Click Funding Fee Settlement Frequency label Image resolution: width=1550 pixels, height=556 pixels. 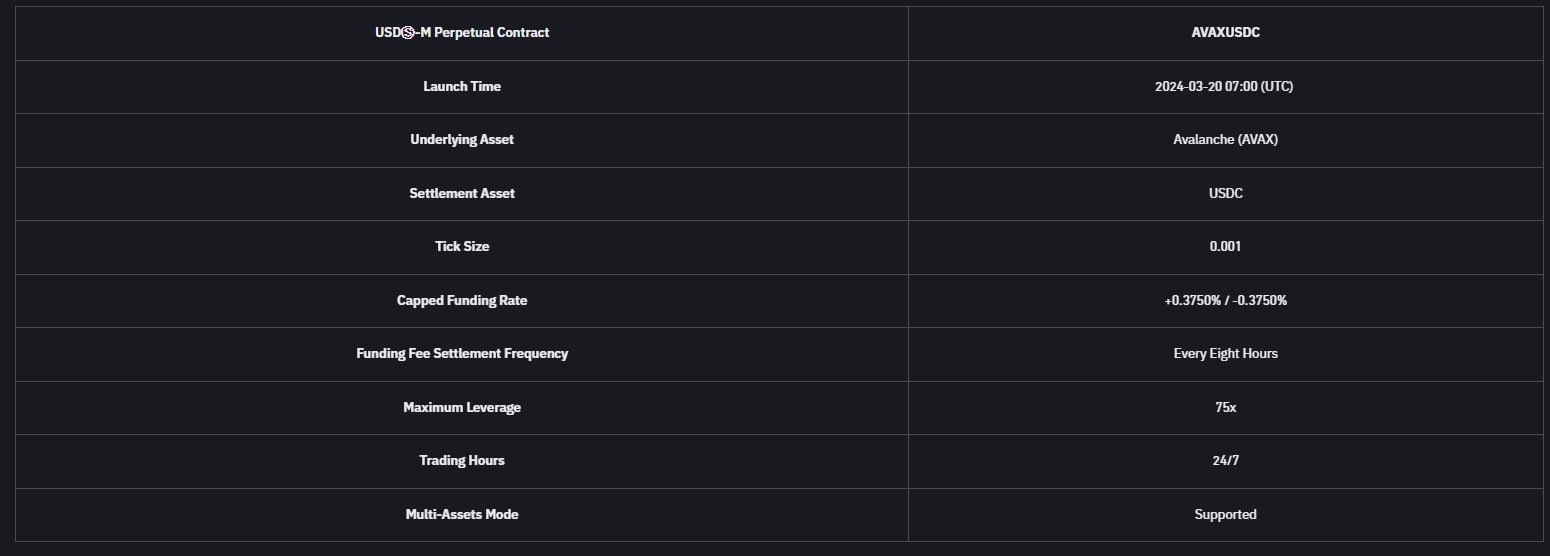(x=462, y=354)
